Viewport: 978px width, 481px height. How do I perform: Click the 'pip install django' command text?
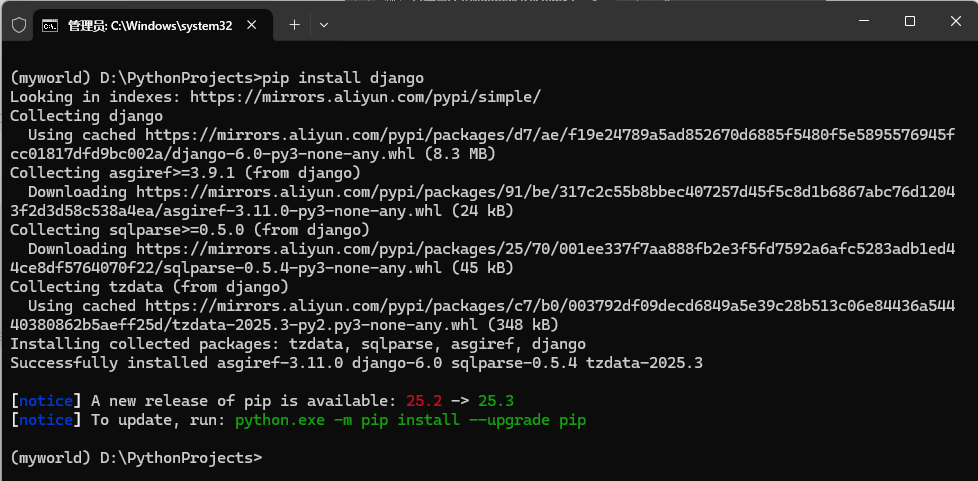[343, 78]
